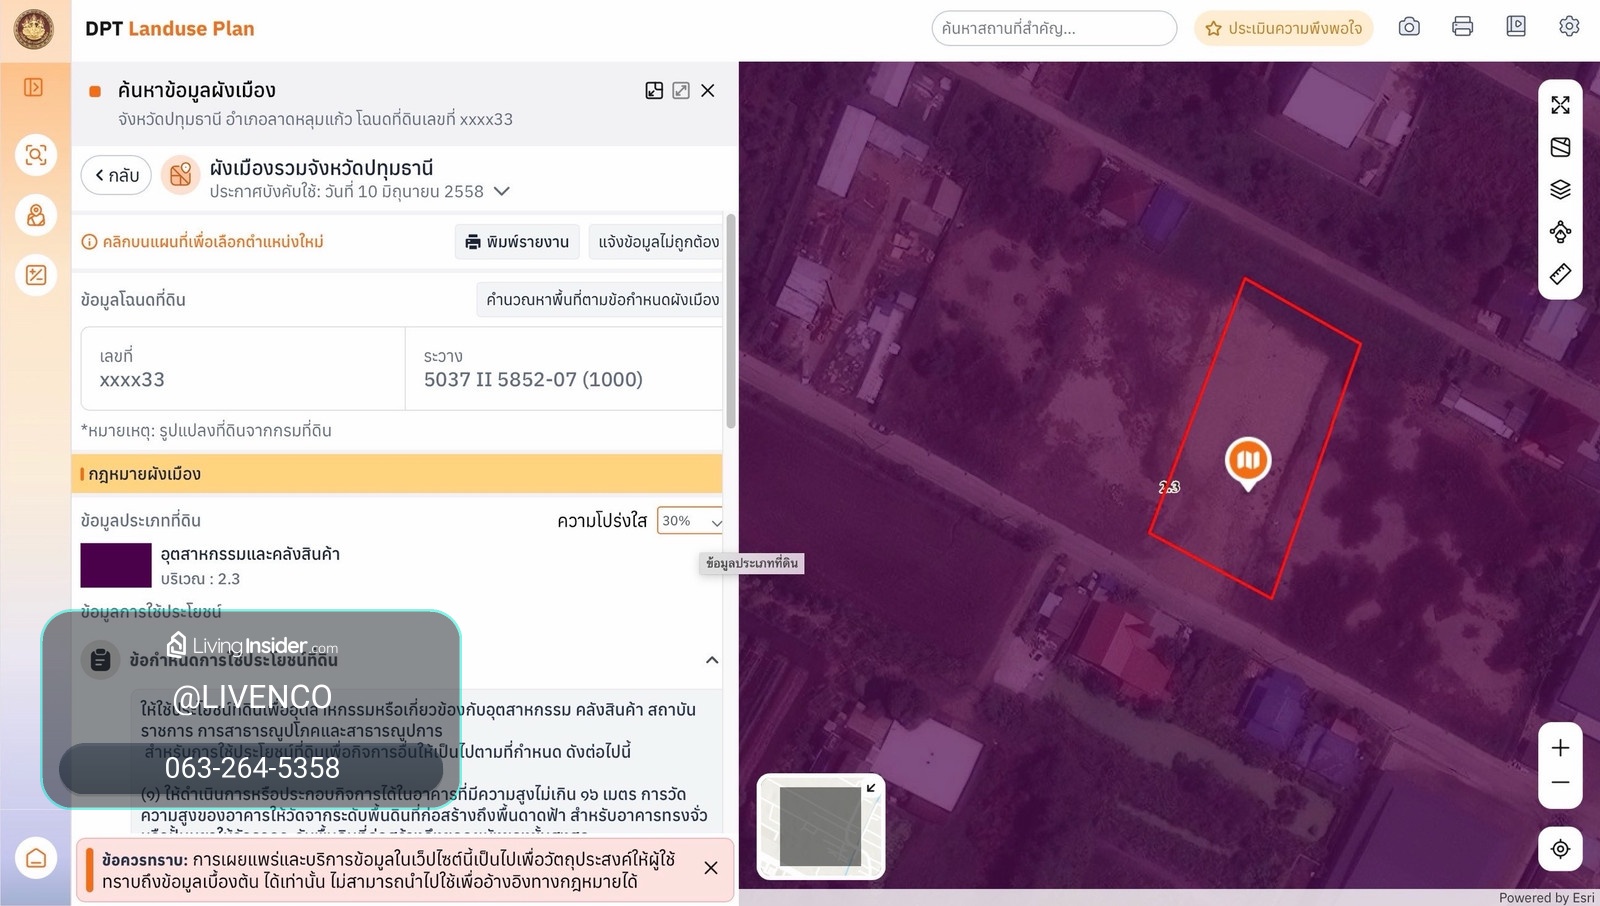Close the ค้นหาข้อมูลผังเมือง panel
1600x906 pixels.
pyautogui.click(x=708, y=91)
